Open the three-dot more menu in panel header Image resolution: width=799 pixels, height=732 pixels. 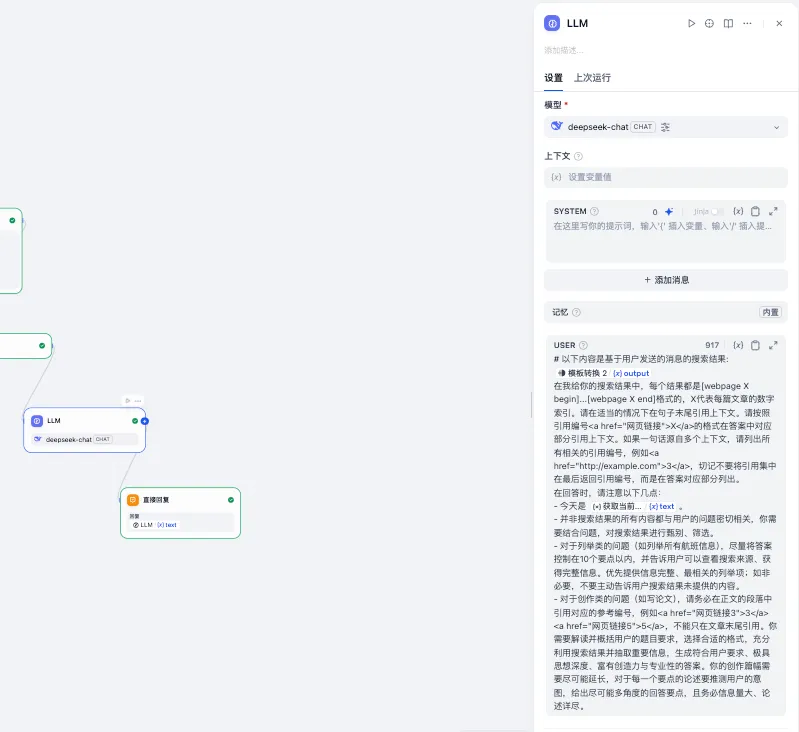click(x=747, y=23)
